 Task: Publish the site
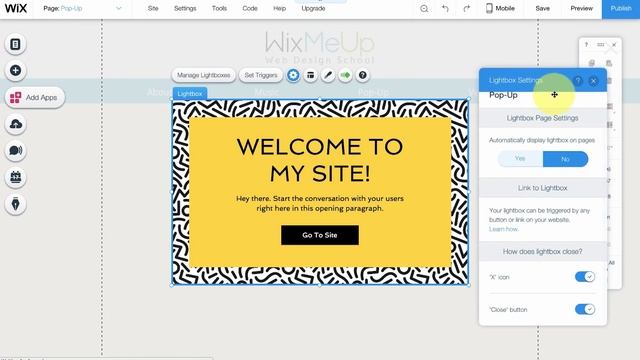pyautogui.click(x=621, y=9)
